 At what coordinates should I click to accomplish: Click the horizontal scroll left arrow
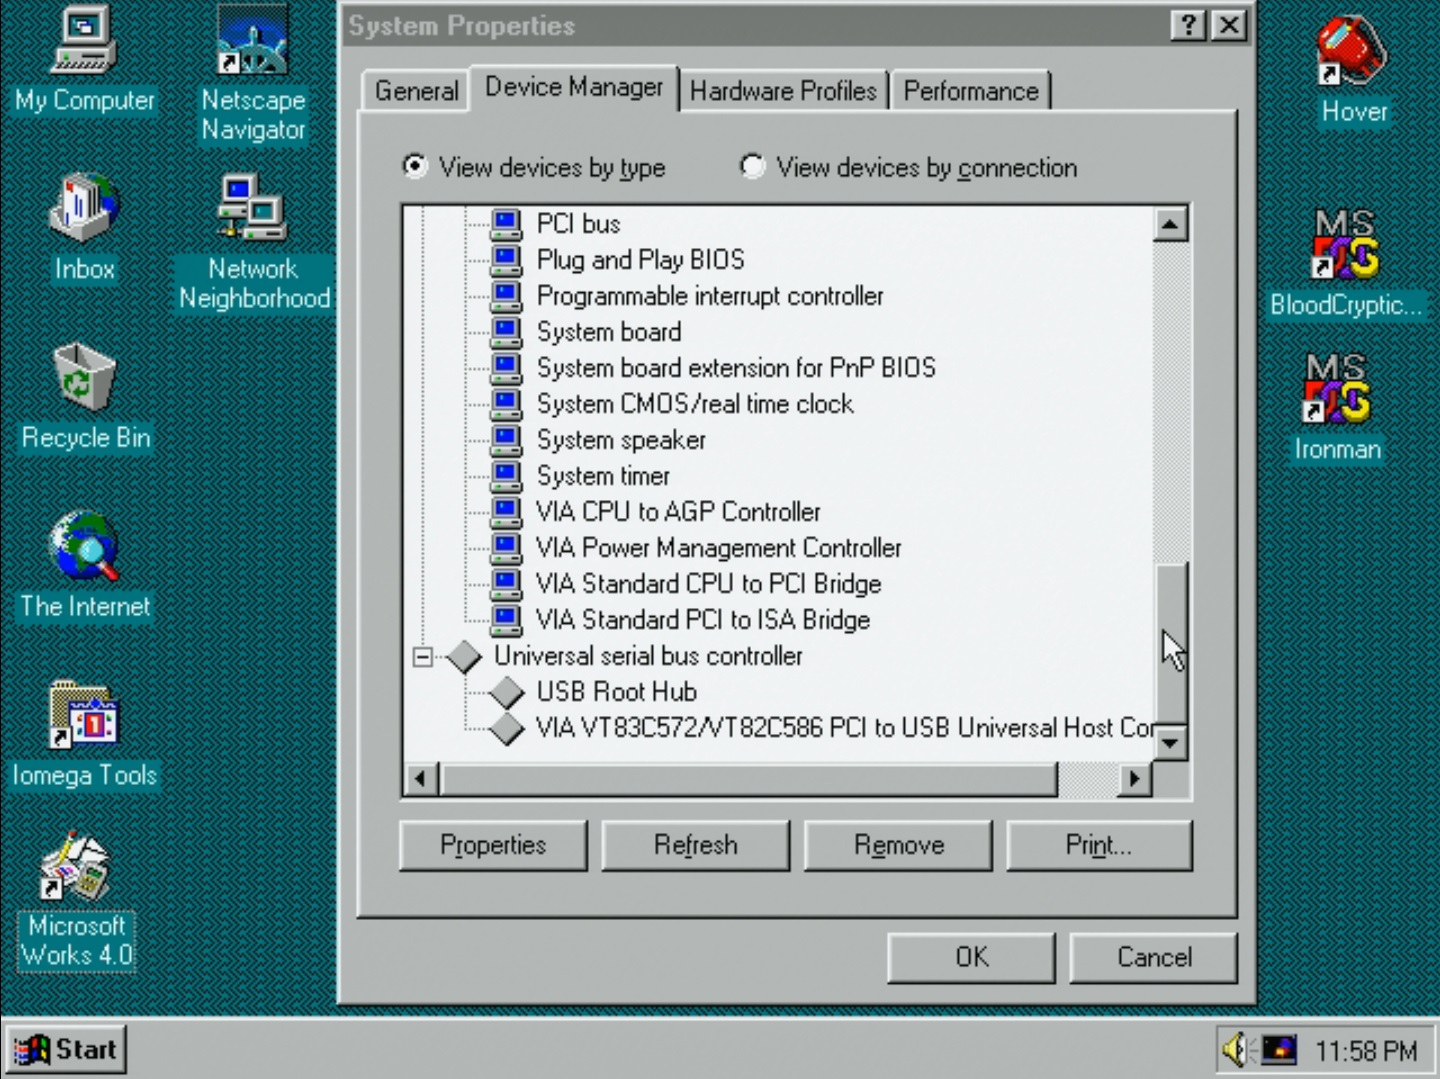422,778
